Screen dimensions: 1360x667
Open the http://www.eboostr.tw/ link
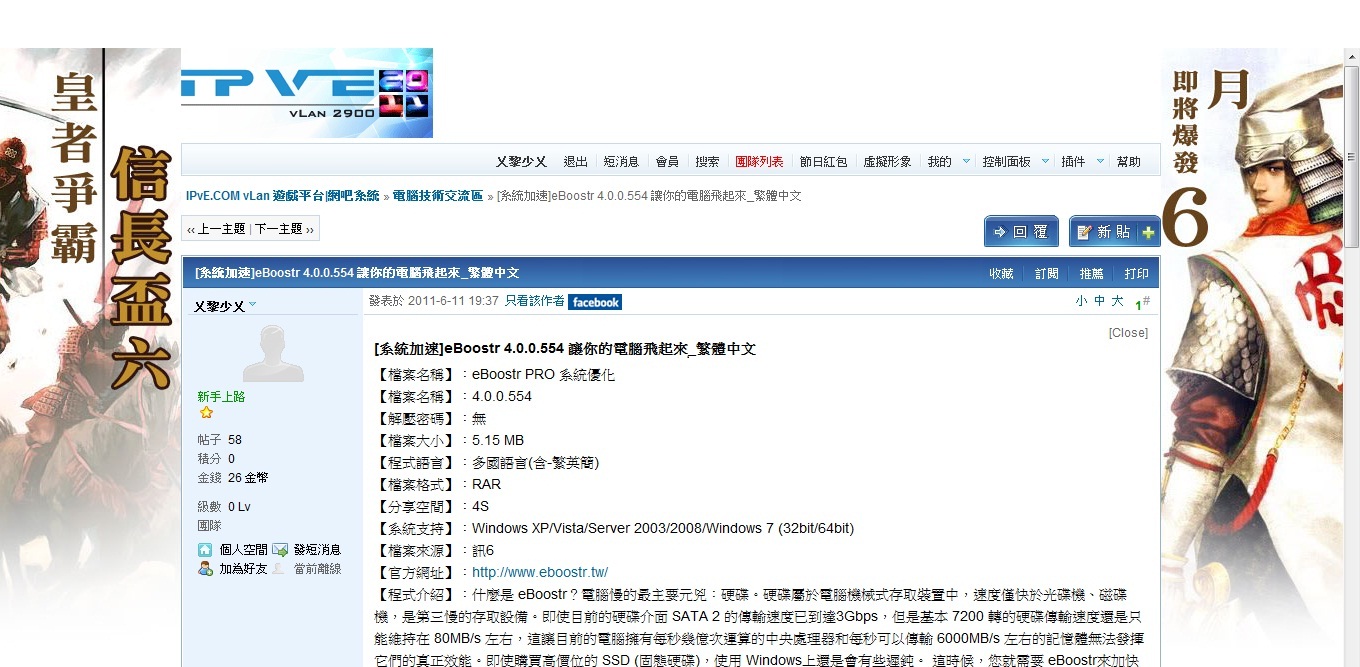pyautogui.click(x=540, y=573)
